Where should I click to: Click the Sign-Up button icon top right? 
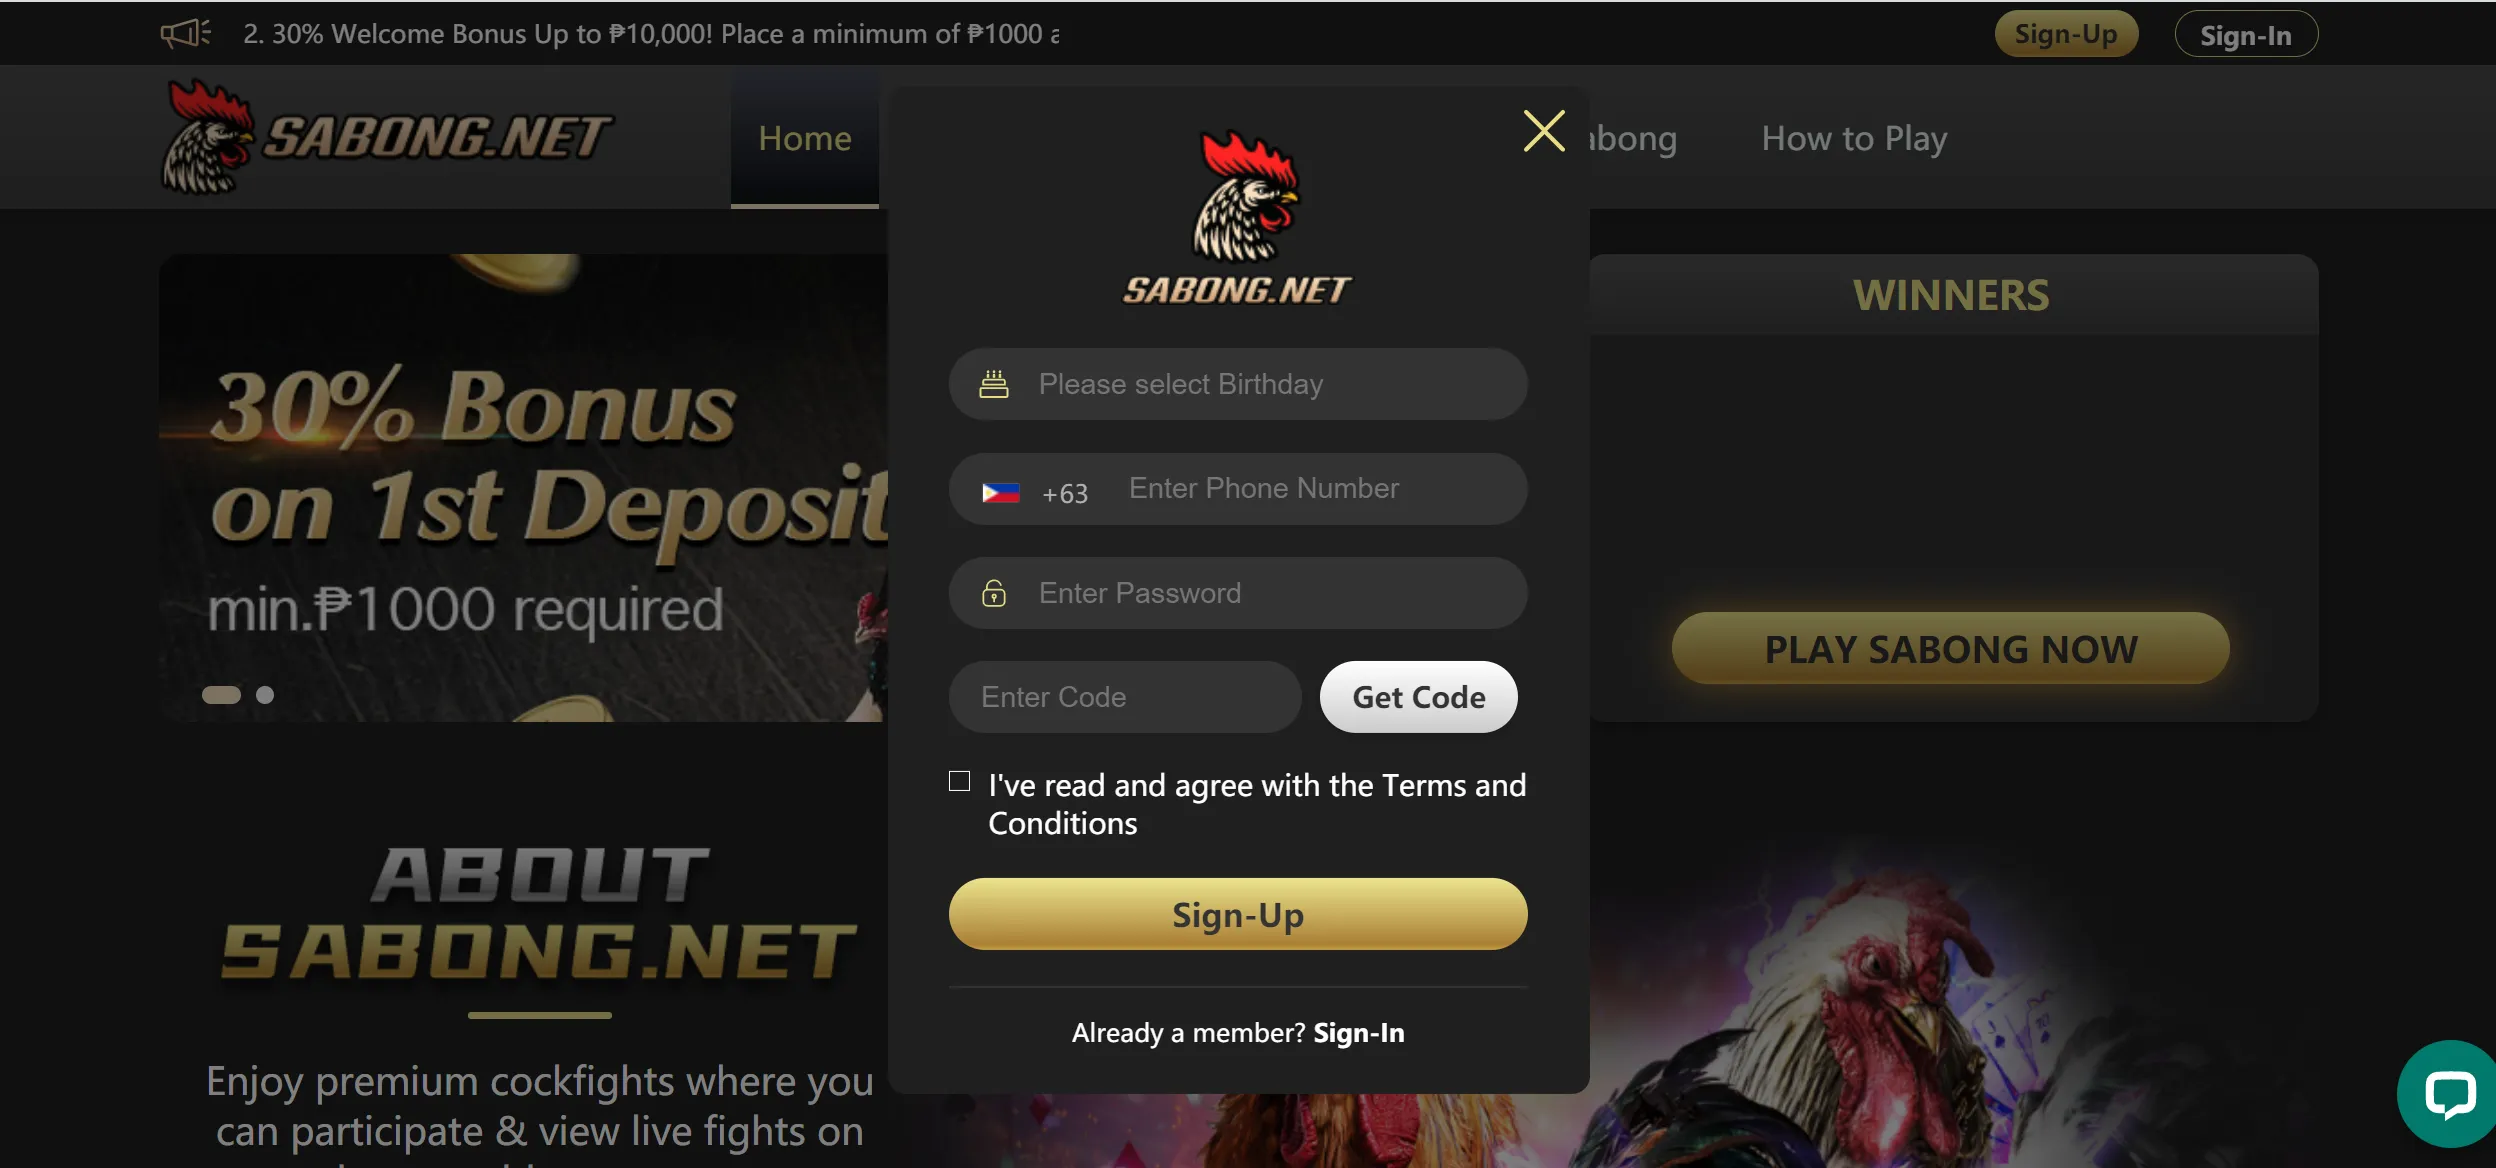click(2063, 32)
